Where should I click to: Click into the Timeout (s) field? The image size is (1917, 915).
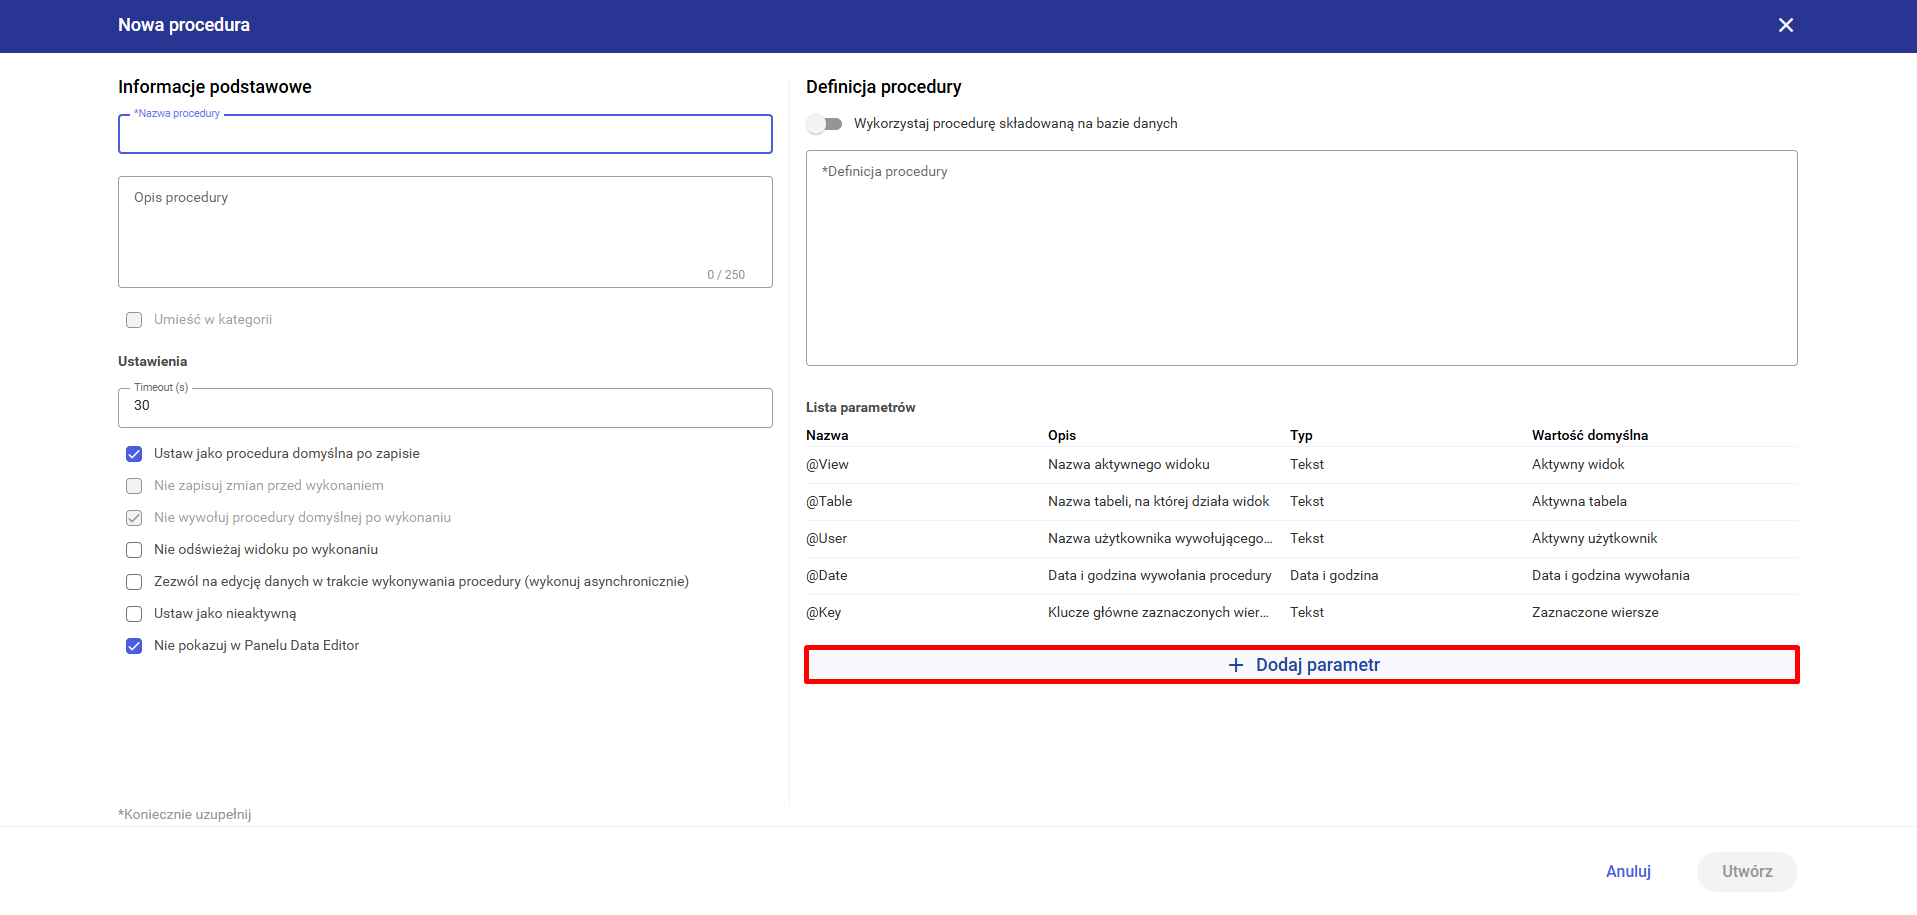445,407
